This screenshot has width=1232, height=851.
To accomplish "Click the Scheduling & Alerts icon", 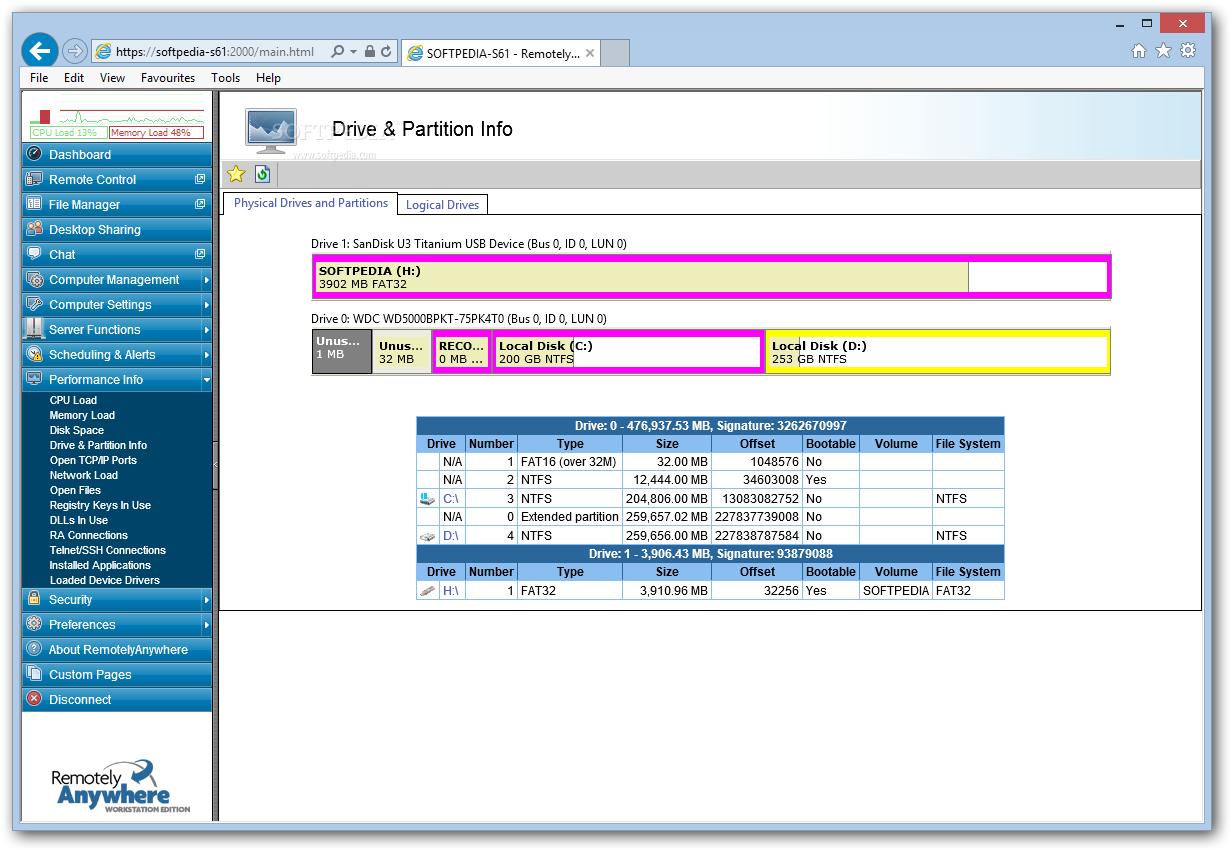I will coord(34,354).
